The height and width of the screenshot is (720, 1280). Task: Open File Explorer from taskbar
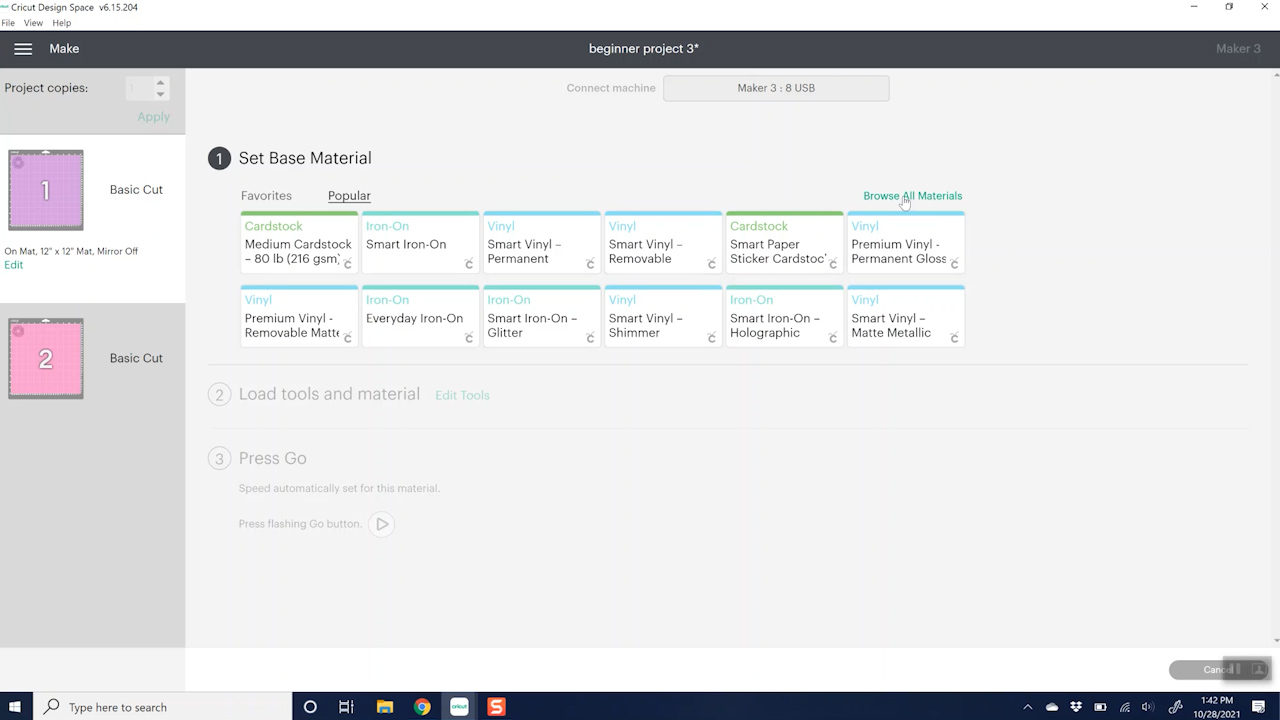pos(385,707)
